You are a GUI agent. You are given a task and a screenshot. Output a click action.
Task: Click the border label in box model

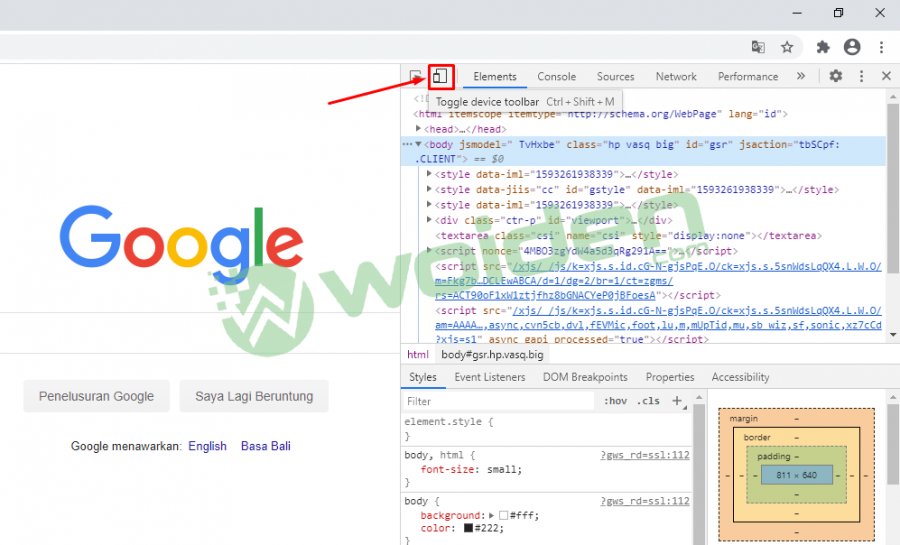[757, 437]
